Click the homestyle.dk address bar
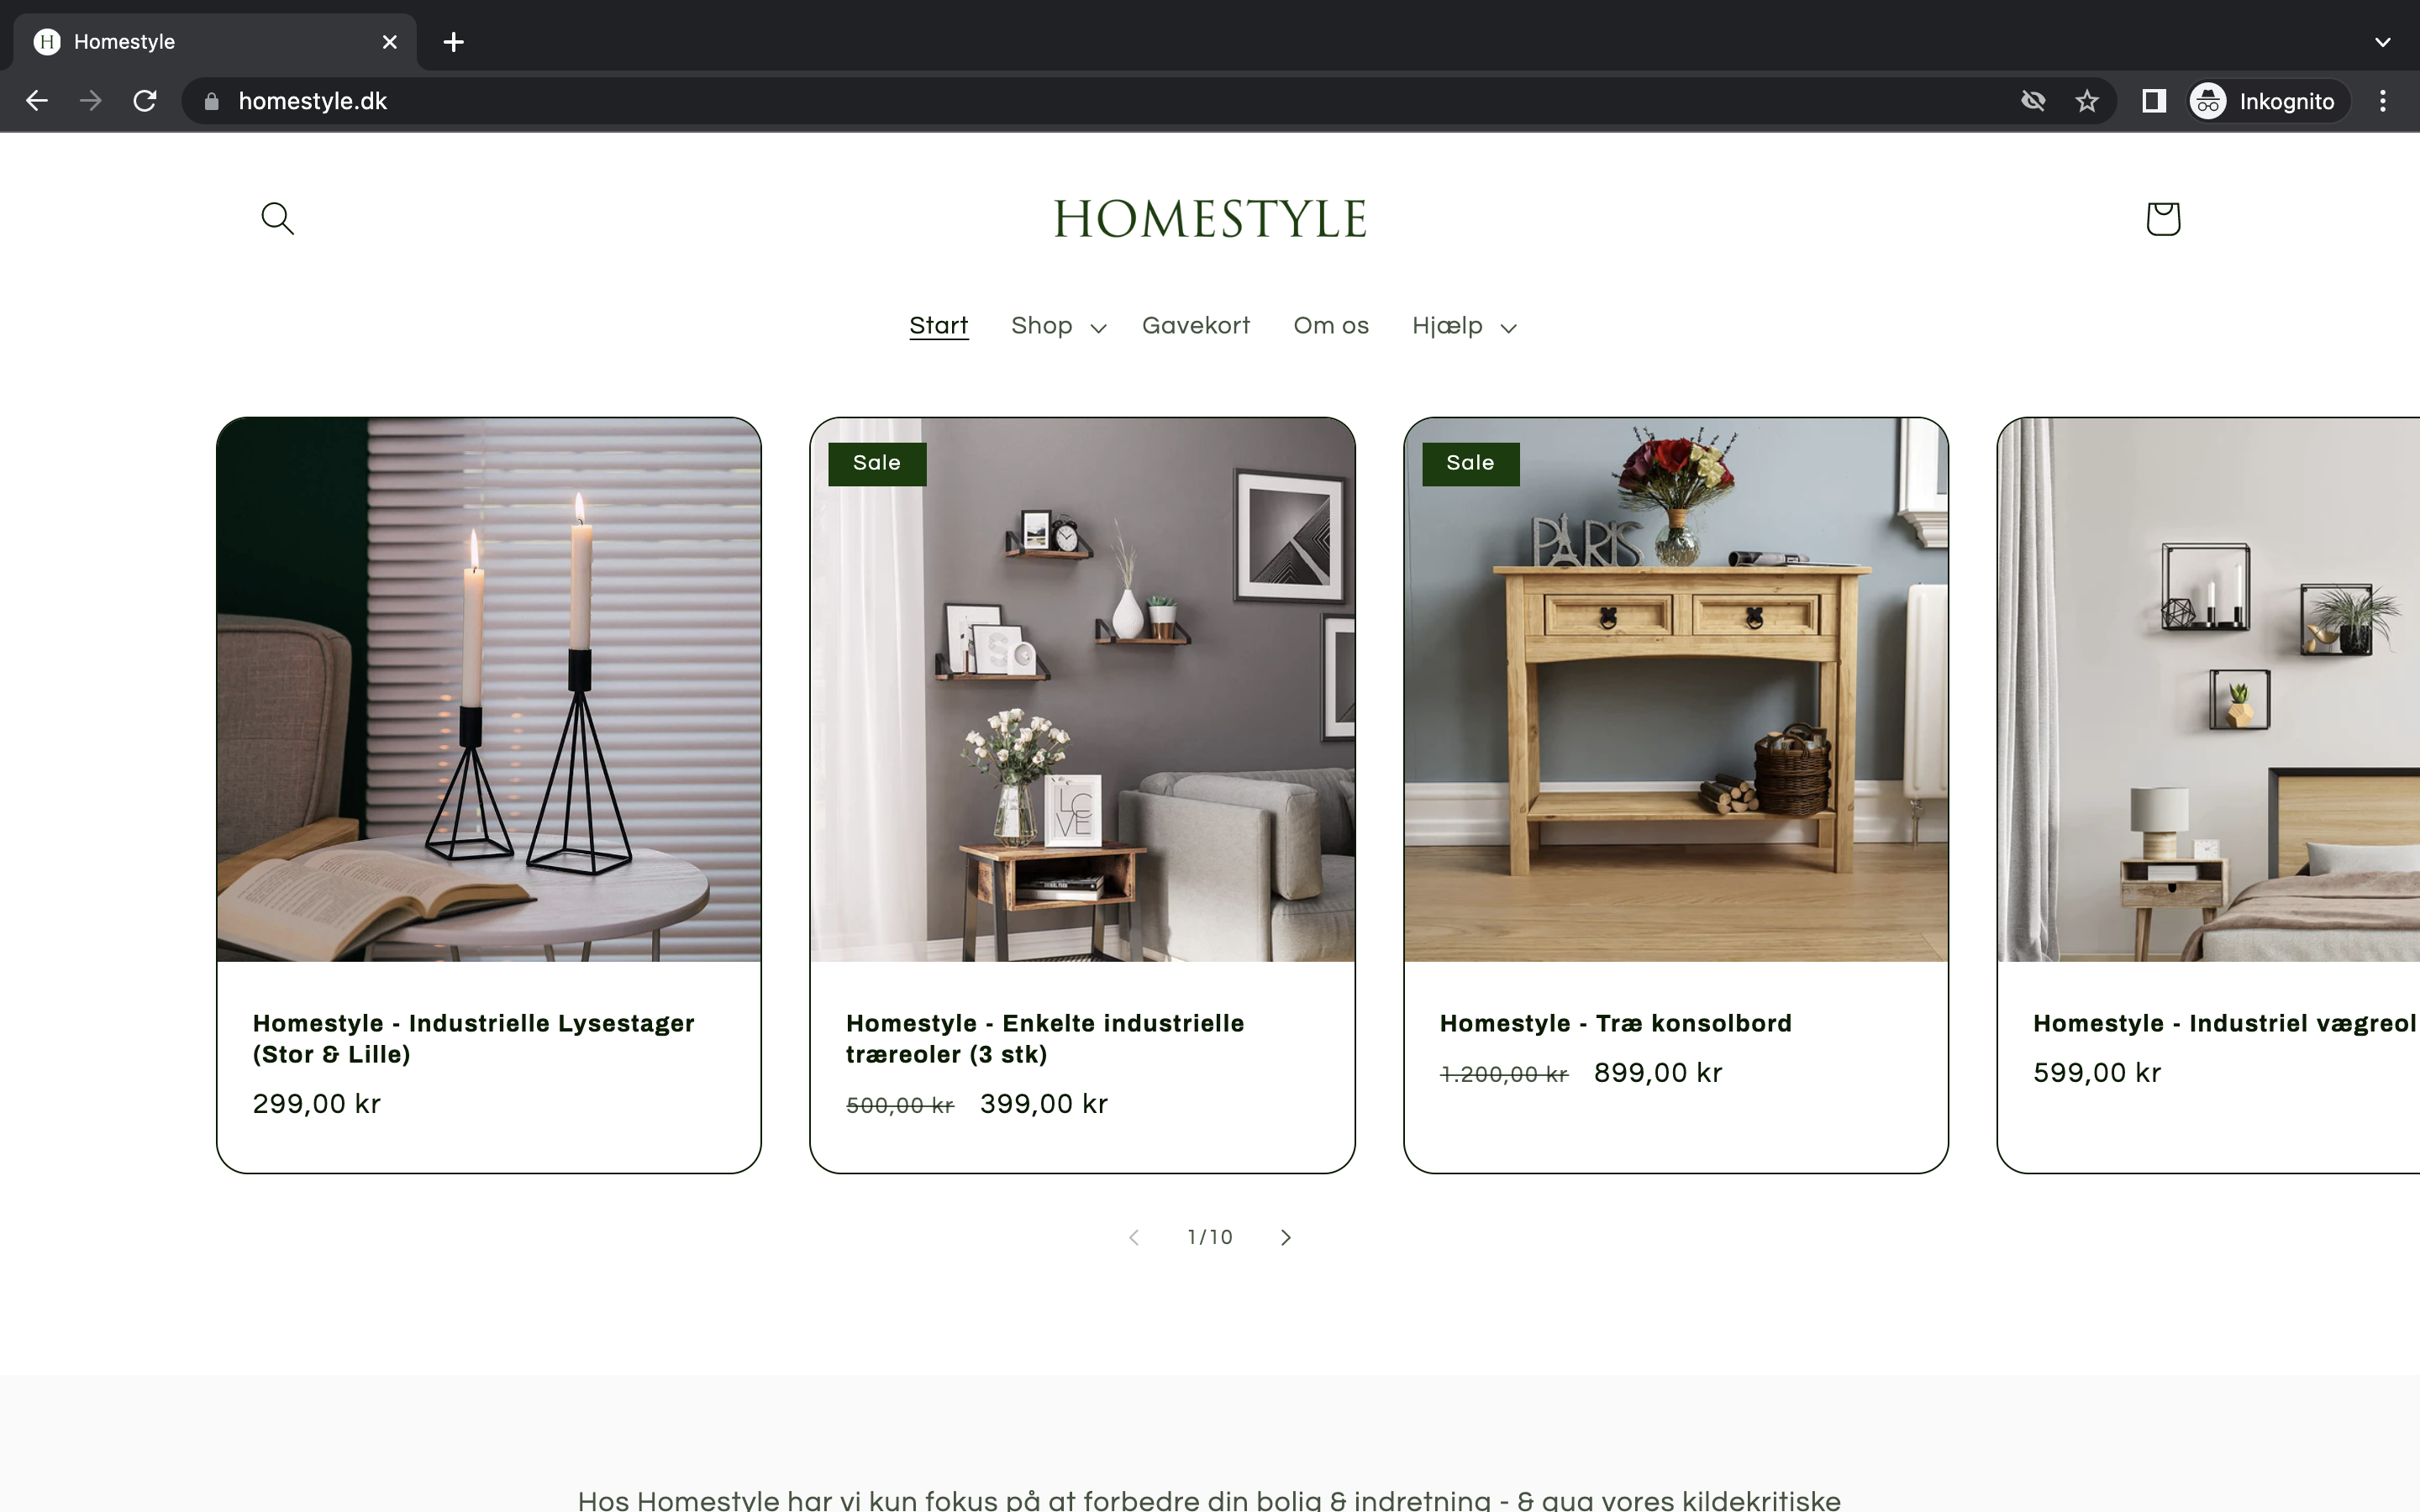 coord(1100,101)
